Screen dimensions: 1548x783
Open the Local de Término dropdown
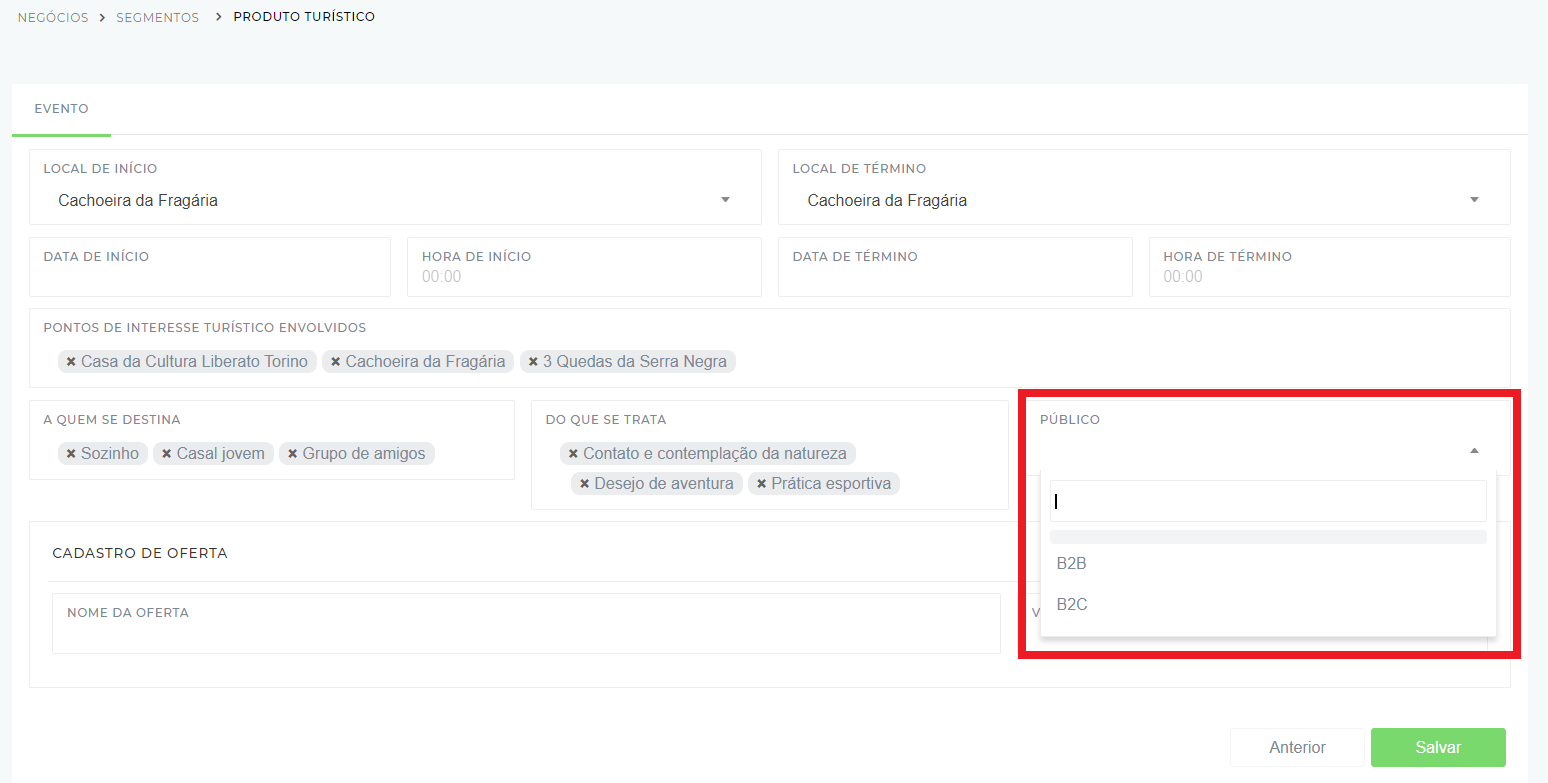click(x=1144, y=200)
